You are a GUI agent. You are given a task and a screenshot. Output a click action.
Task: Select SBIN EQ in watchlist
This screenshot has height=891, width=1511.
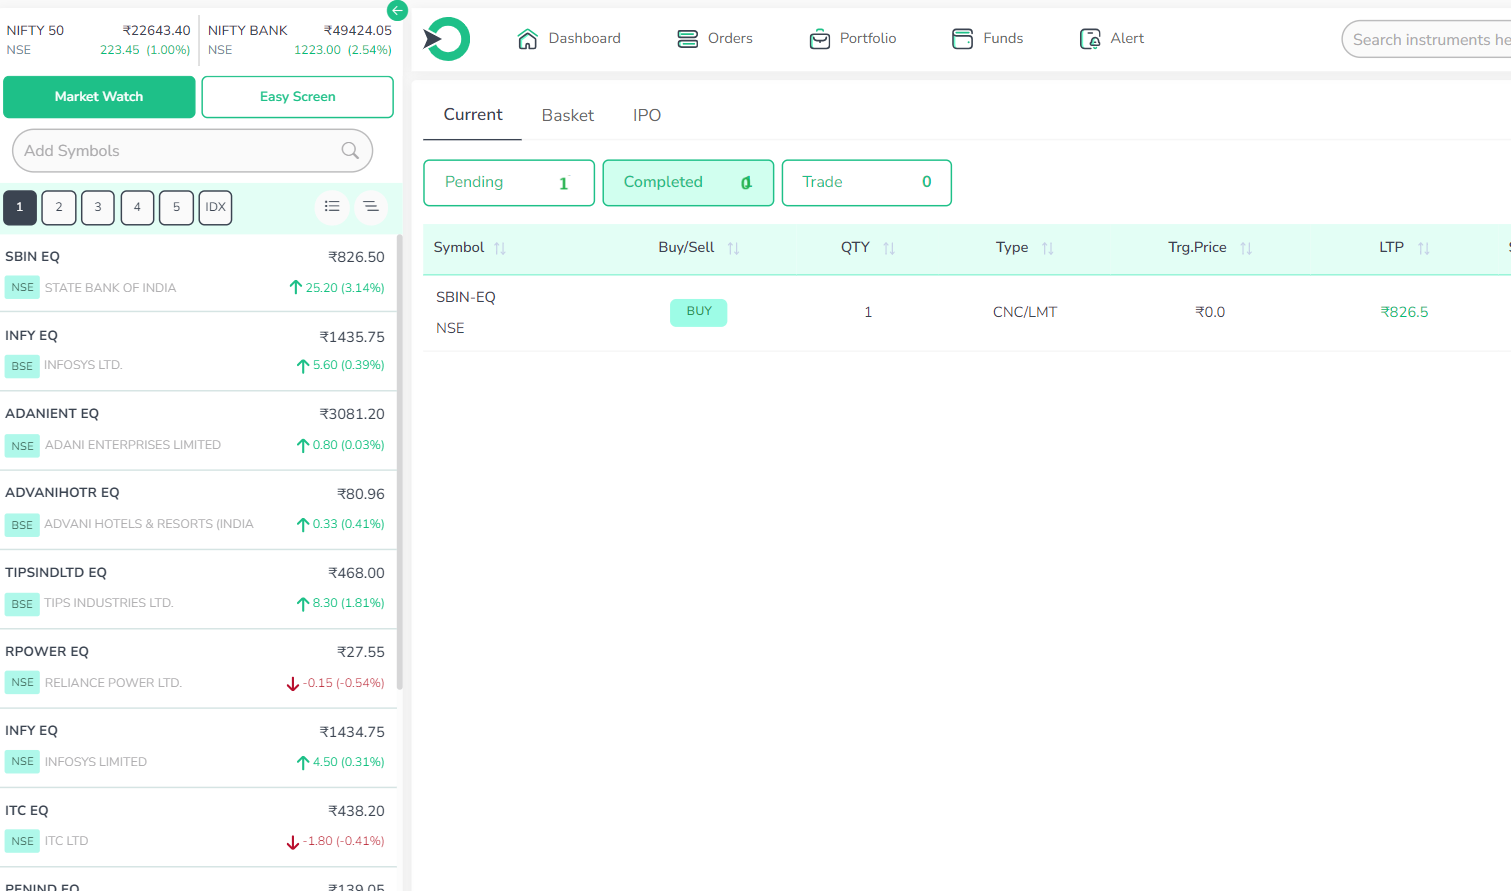(198, 273)
